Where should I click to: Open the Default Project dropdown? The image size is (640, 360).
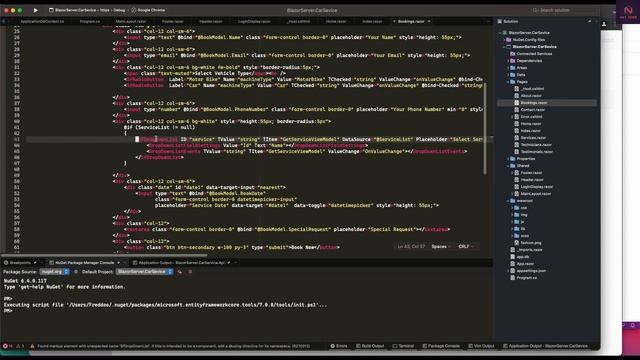click(x=144, y=272)
